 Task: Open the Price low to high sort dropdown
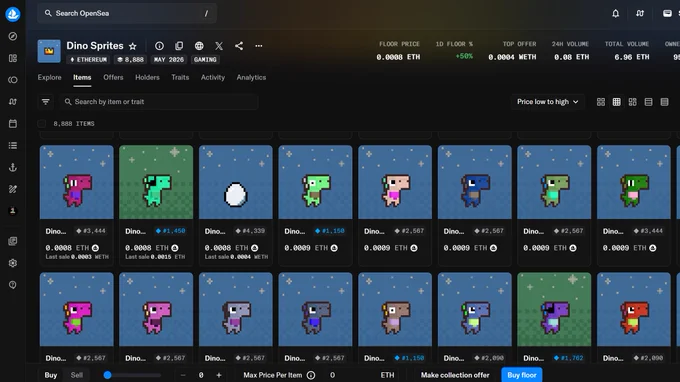click(x=547, y=102)
